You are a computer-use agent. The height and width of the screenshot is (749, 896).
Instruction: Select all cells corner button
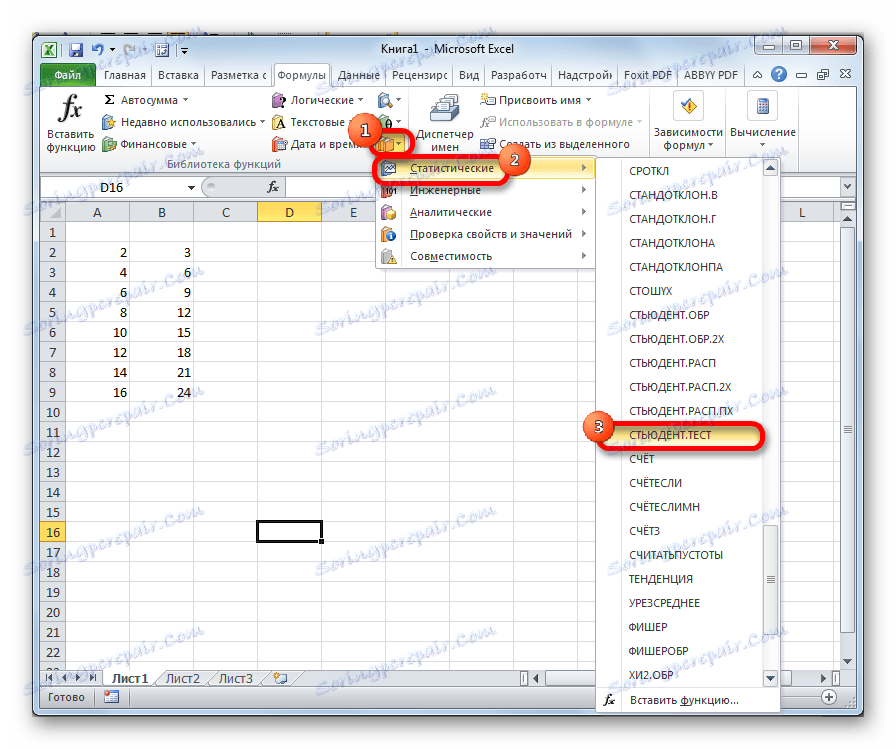point(53,213)
